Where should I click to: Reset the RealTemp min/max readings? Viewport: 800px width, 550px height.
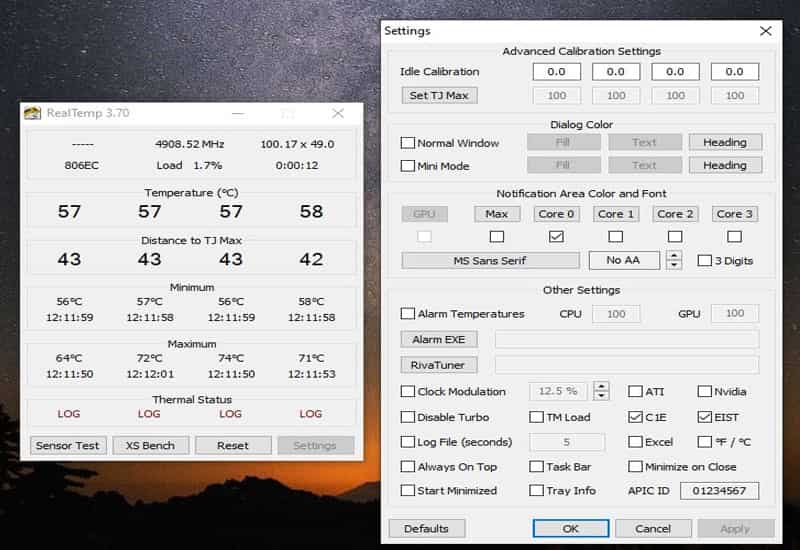point(233,445)
